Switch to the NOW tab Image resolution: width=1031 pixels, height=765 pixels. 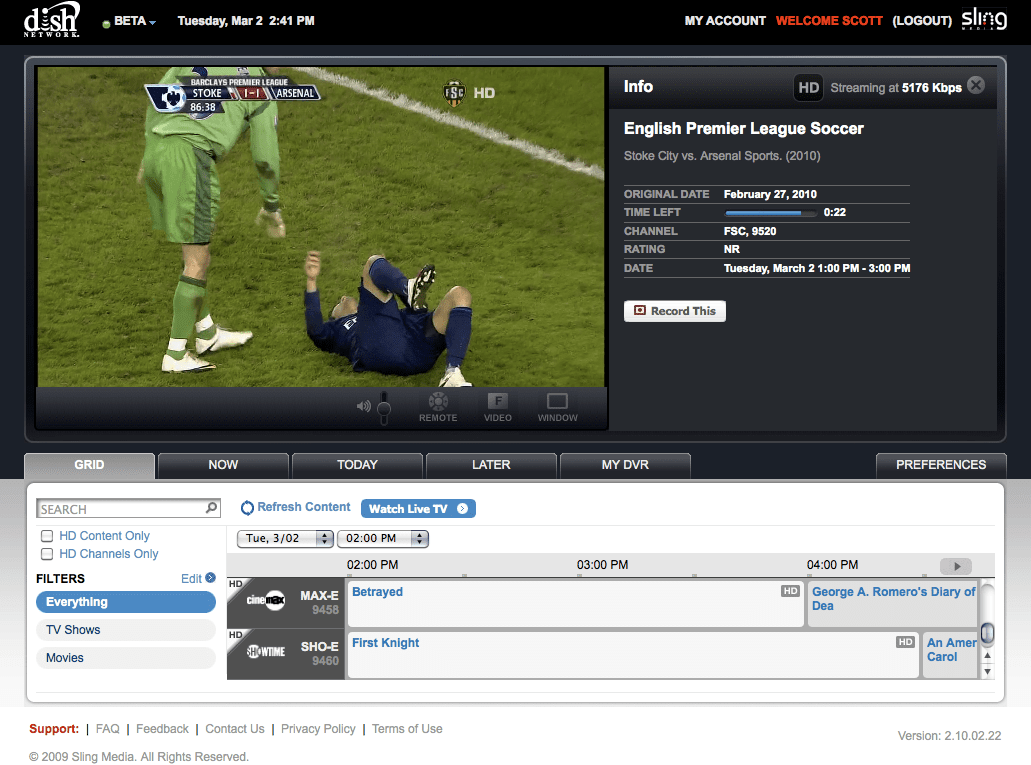click(223, 465)
